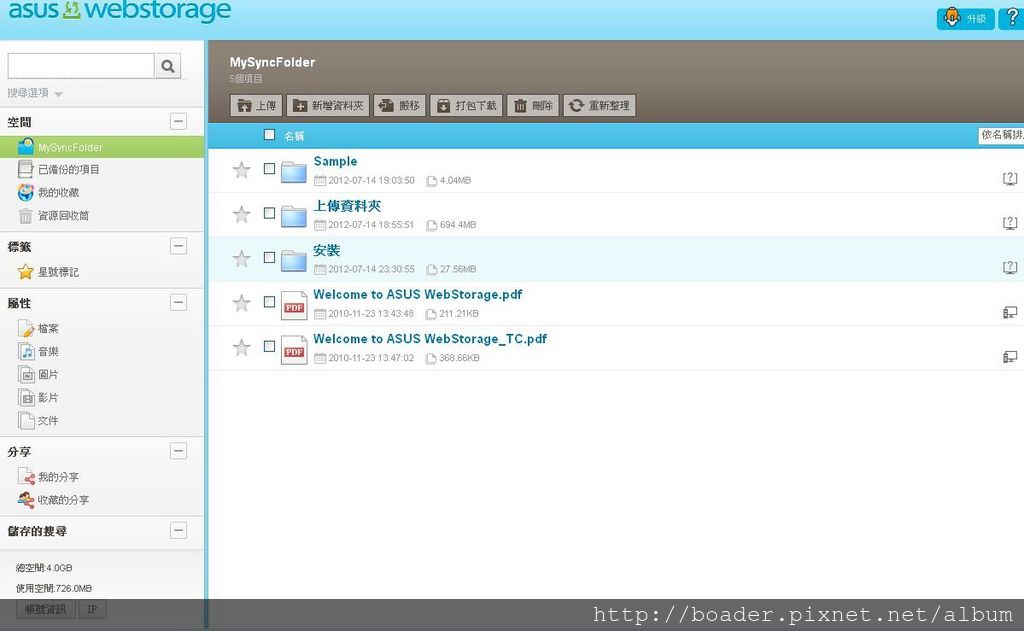Open 資源回收筒 recycle bin
The height and width of the screenshot is (631, 1024).
54,216
